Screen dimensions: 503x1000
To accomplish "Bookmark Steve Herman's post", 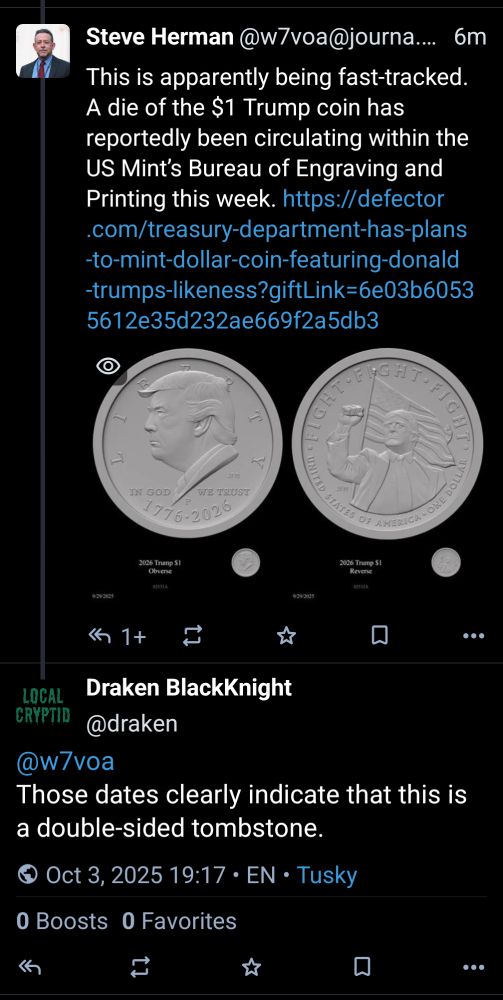I will [x=380, y=635].
